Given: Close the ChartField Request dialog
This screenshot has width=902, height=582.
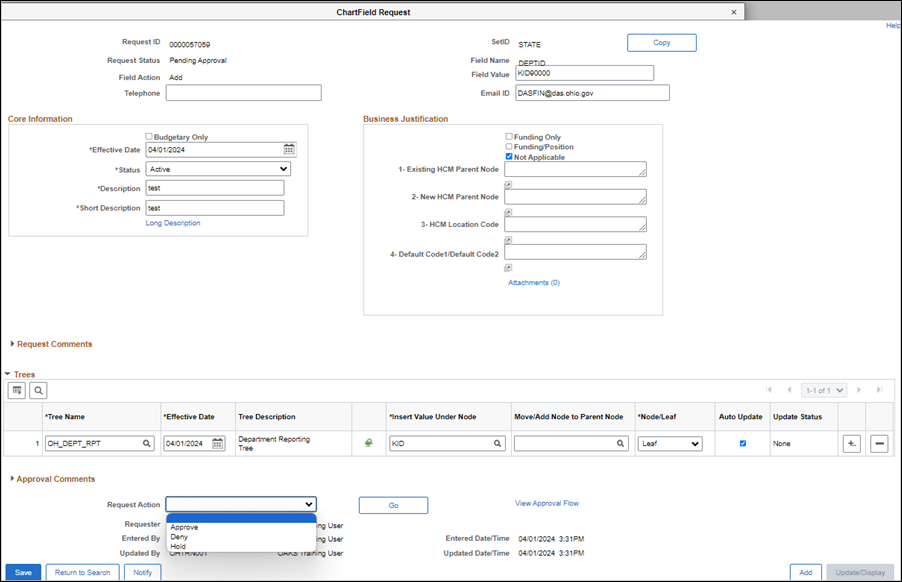Looking at the screenshot, I should tap(733, 12).
